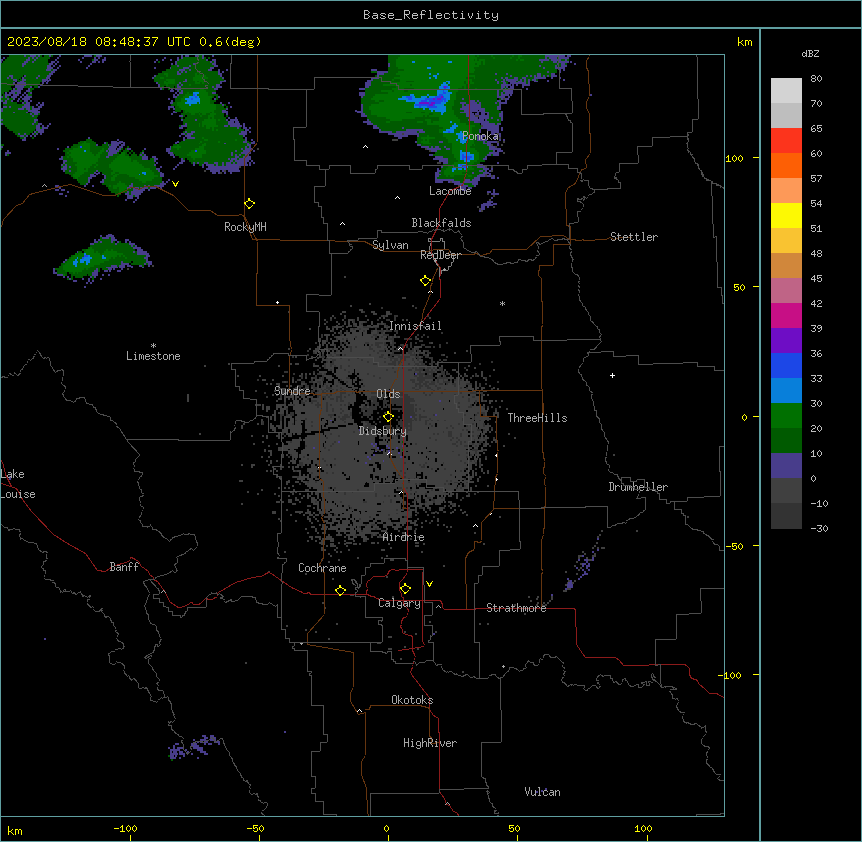Click the Airdrie city label
The width and height of the screenshot is (862, 842).
(404, 537)
